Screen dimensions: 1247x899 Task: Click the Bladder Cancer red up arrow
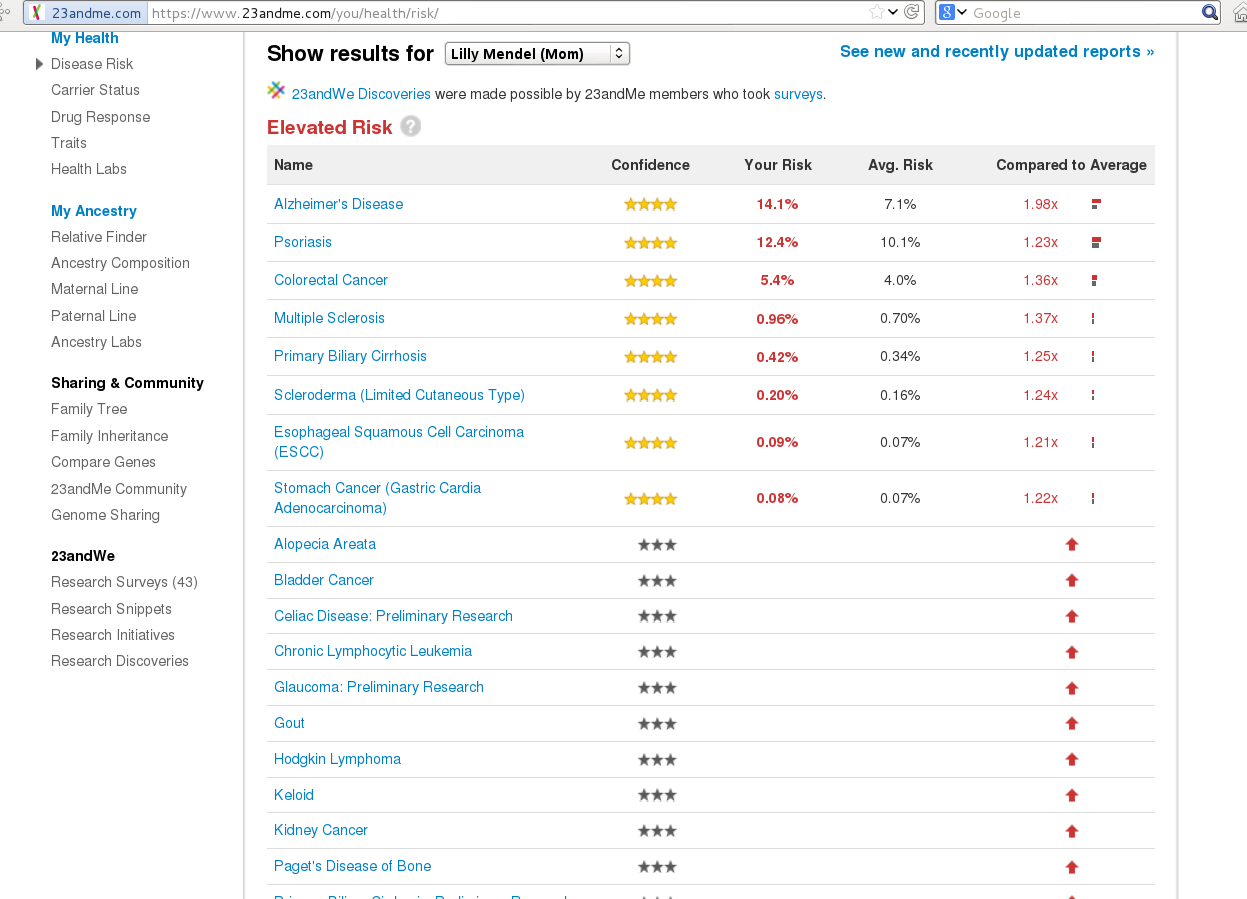click(1072, 580)
